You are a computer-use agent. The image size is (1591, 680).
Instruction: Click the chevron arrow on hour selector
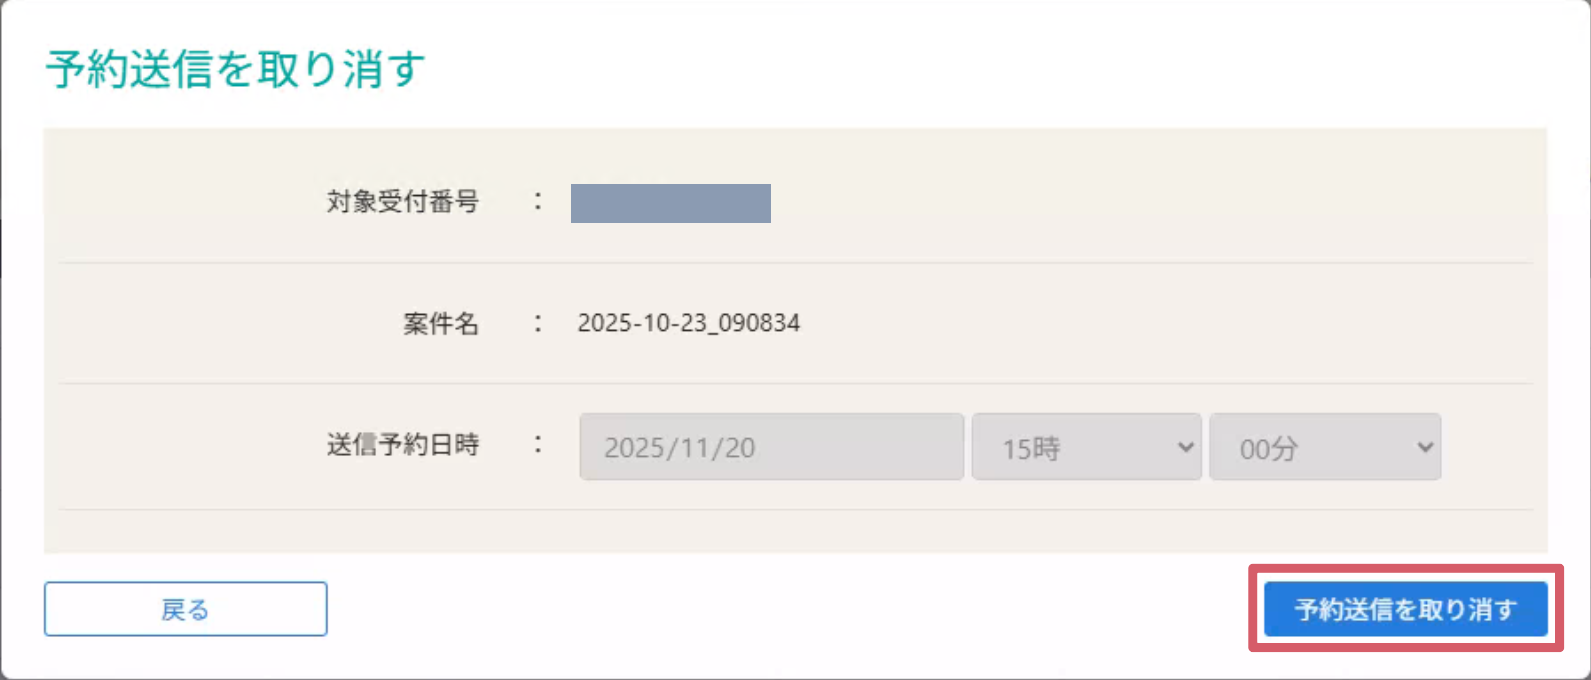[1185, 447]
